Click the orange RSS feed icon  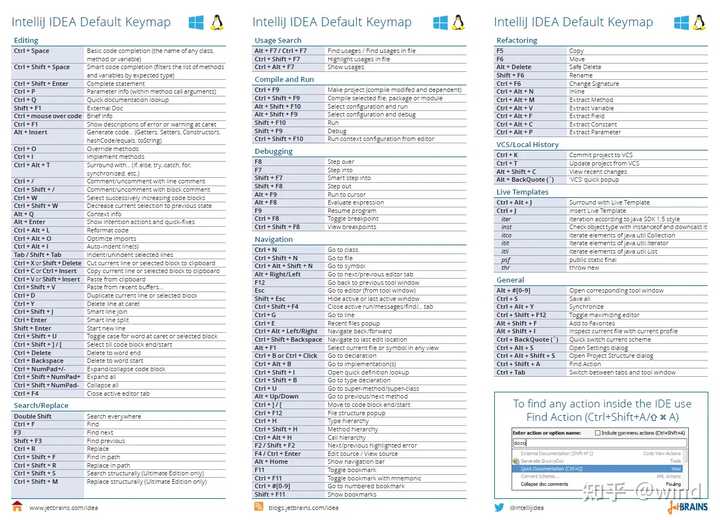pos(259,506)
